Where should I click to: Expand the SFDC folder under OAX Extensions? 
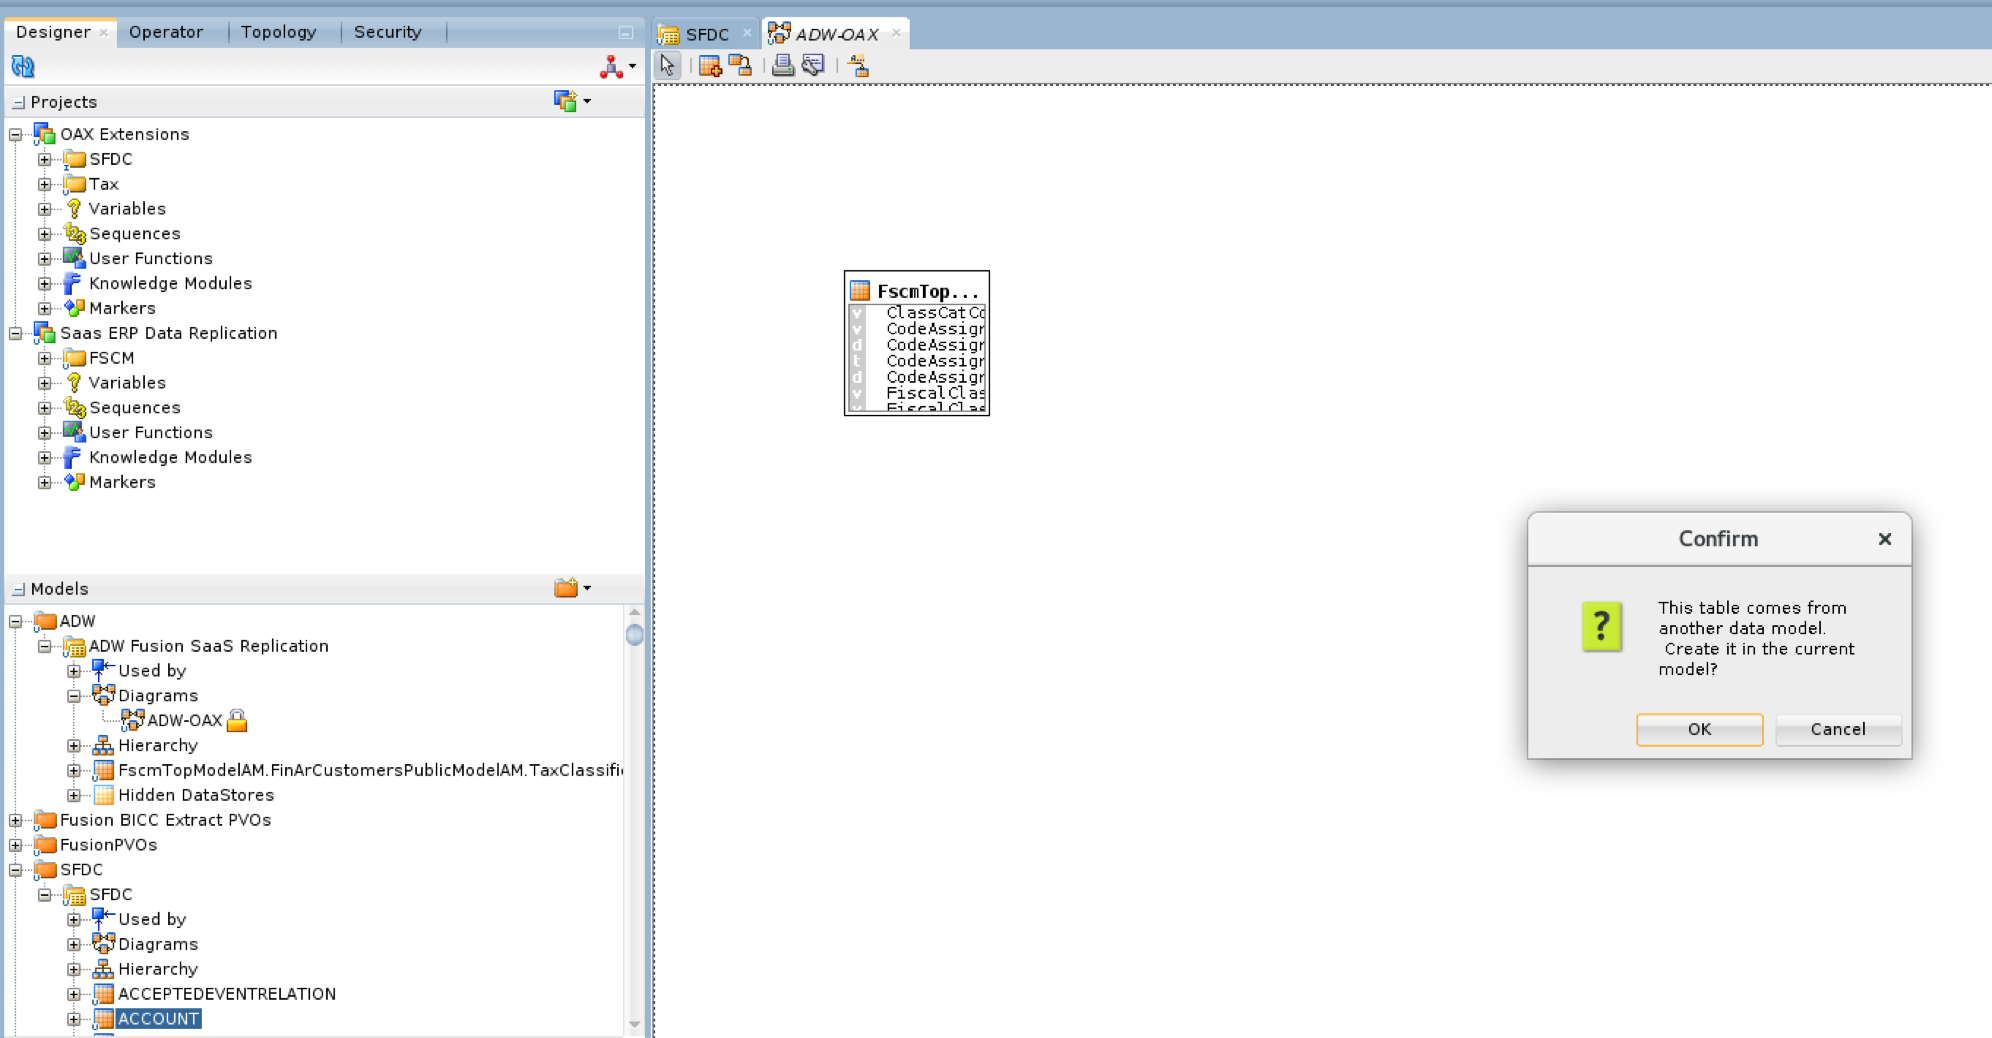pyautogui.click(x=44, y=159)
